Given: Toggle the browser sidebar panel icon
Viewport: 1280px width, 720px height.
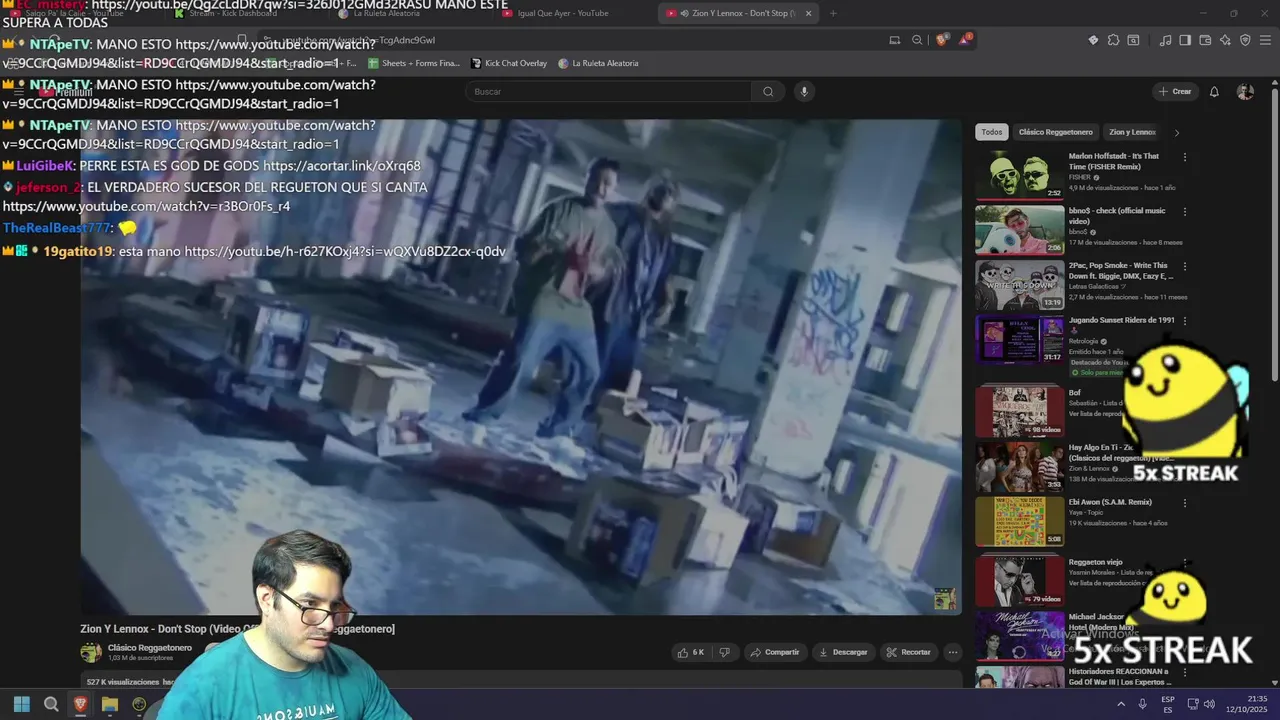Looking at the screenshot, I should pyautogui.click(x=1185, y=40).
